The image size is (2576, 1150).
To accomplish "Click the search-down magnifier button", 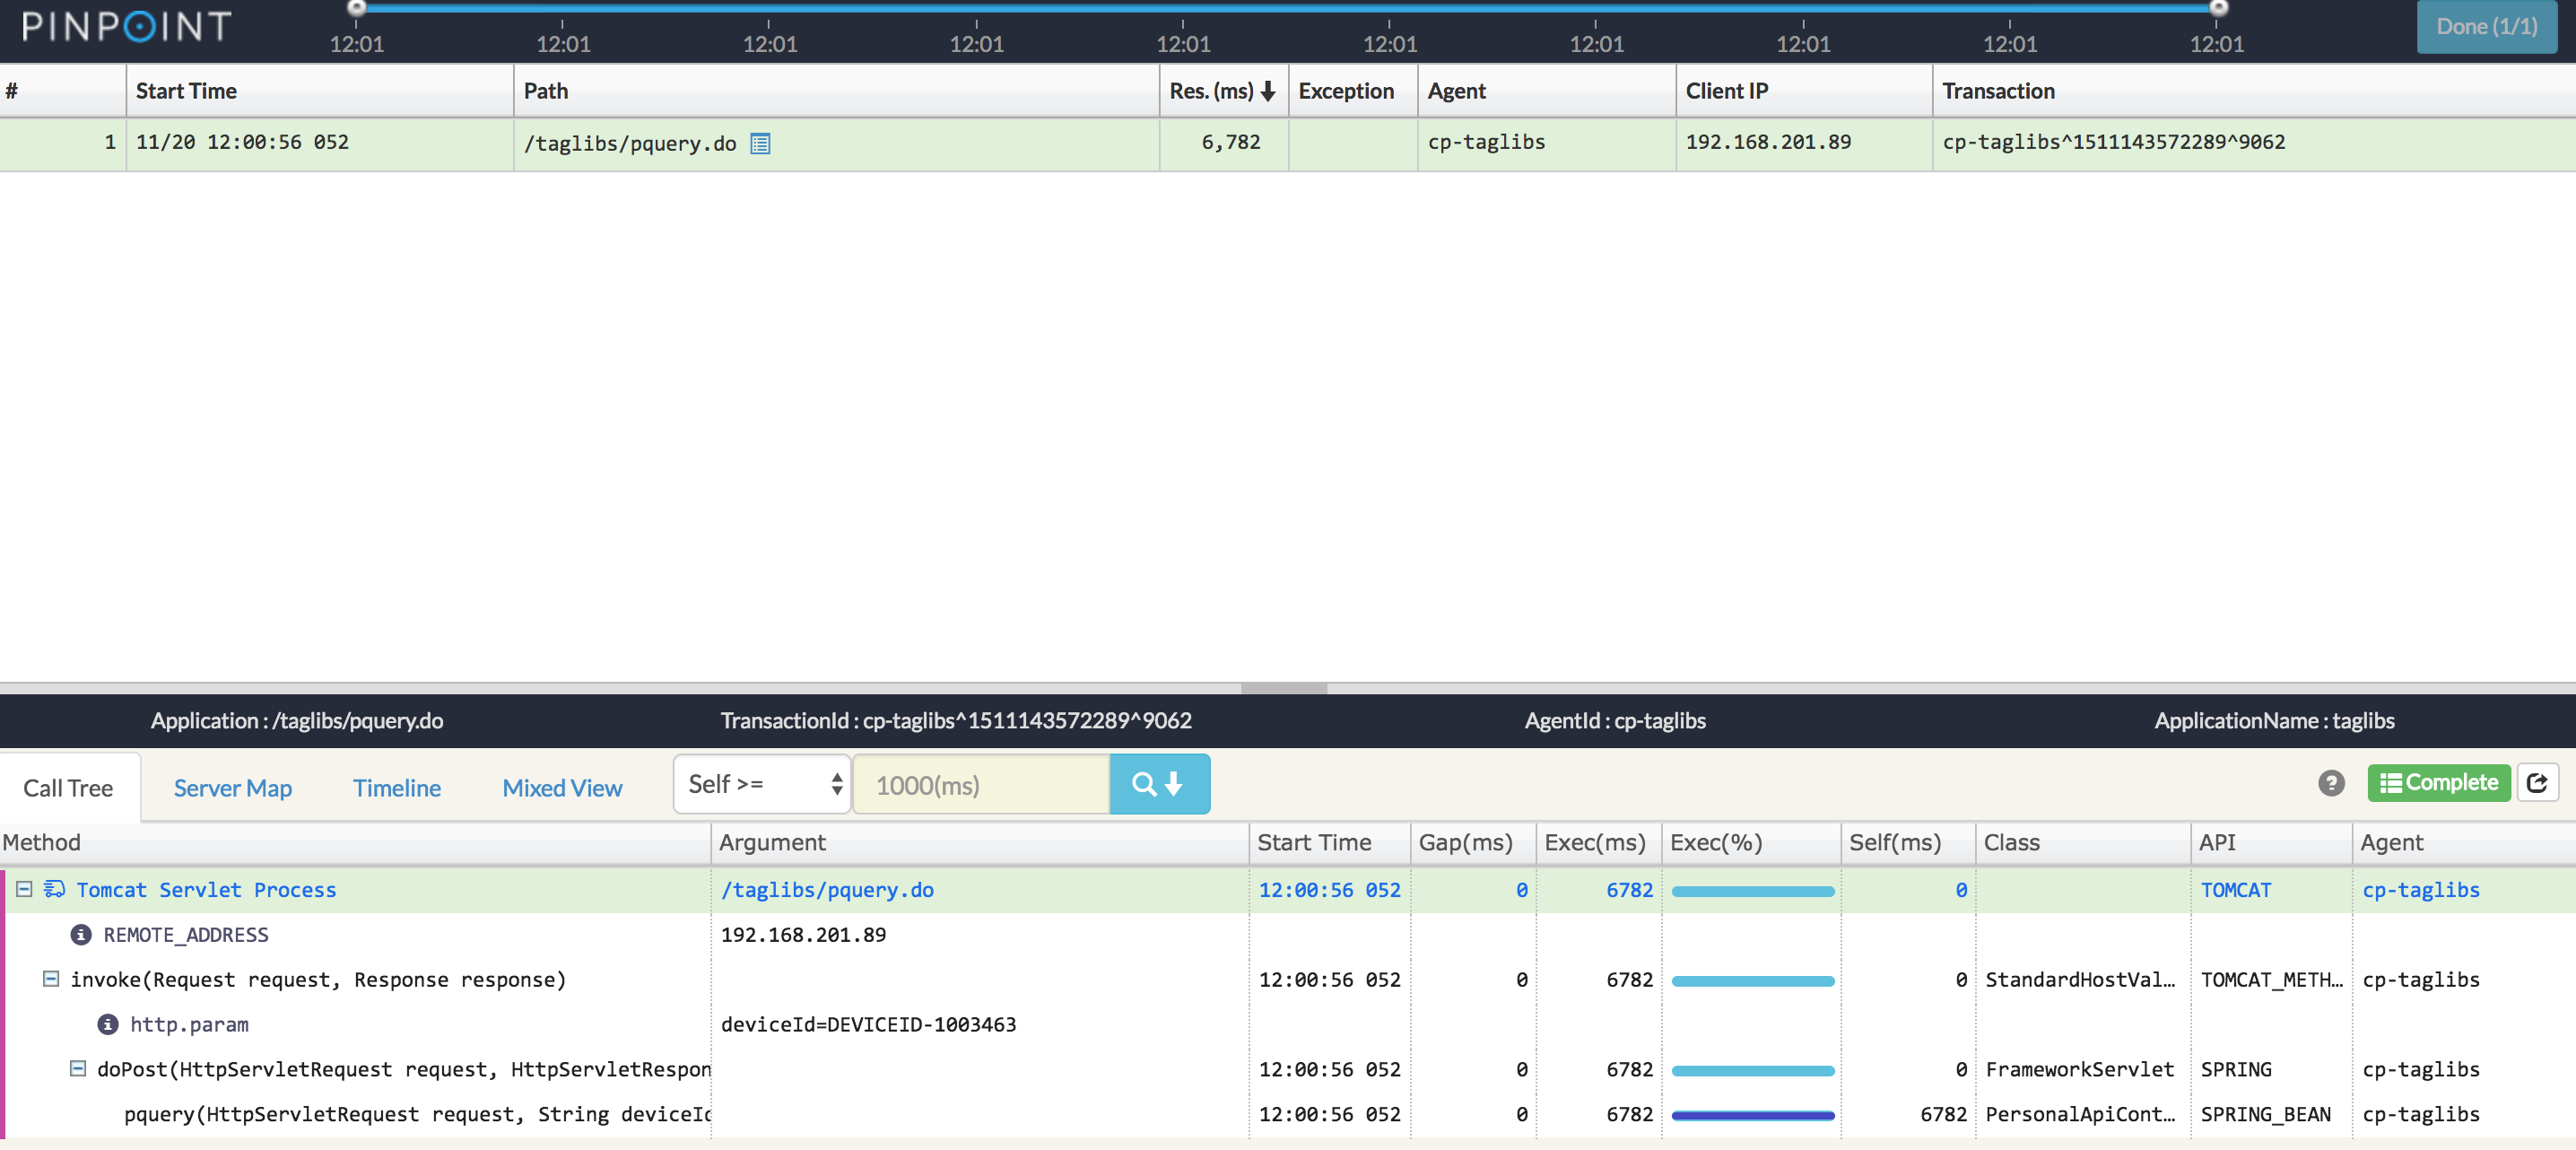I will (1159, 785).
